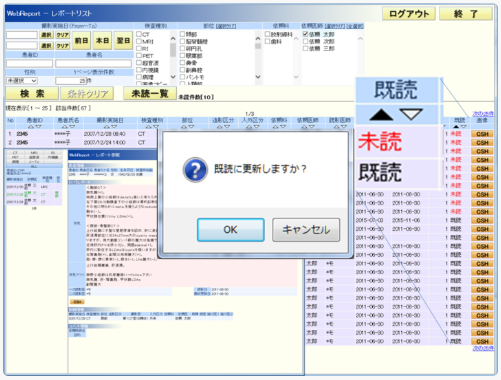Sort 撮影実施日 column ascending
This screenshot has height=380, width=501.
pos(106,127)
